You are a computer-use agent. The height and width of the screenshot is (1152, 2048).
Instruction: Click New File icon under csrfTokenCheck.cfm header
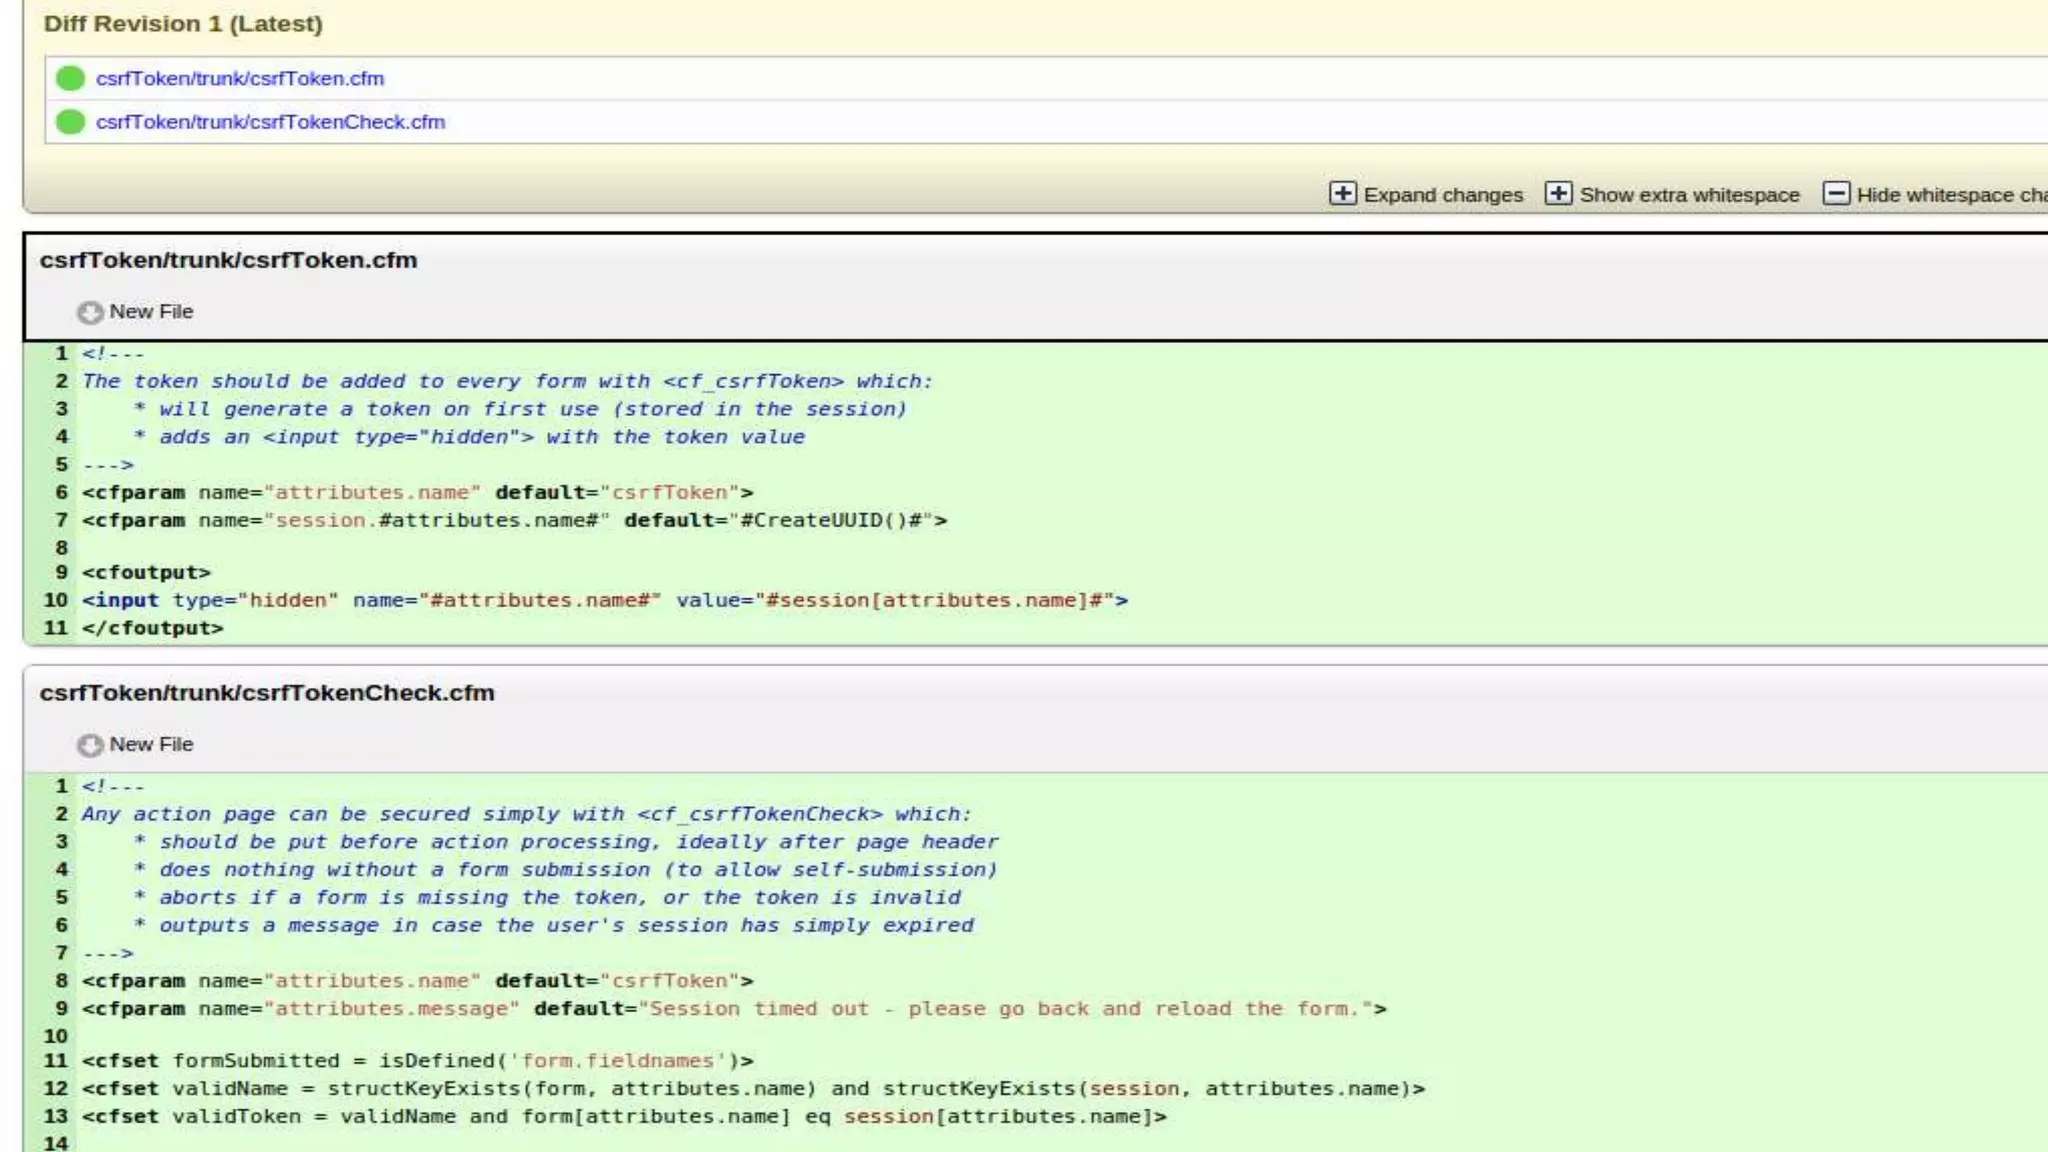[90, 746]
